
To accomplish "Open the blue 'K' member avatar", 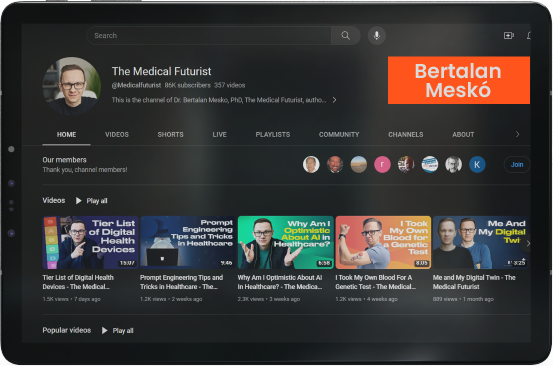I will (477, 164).
